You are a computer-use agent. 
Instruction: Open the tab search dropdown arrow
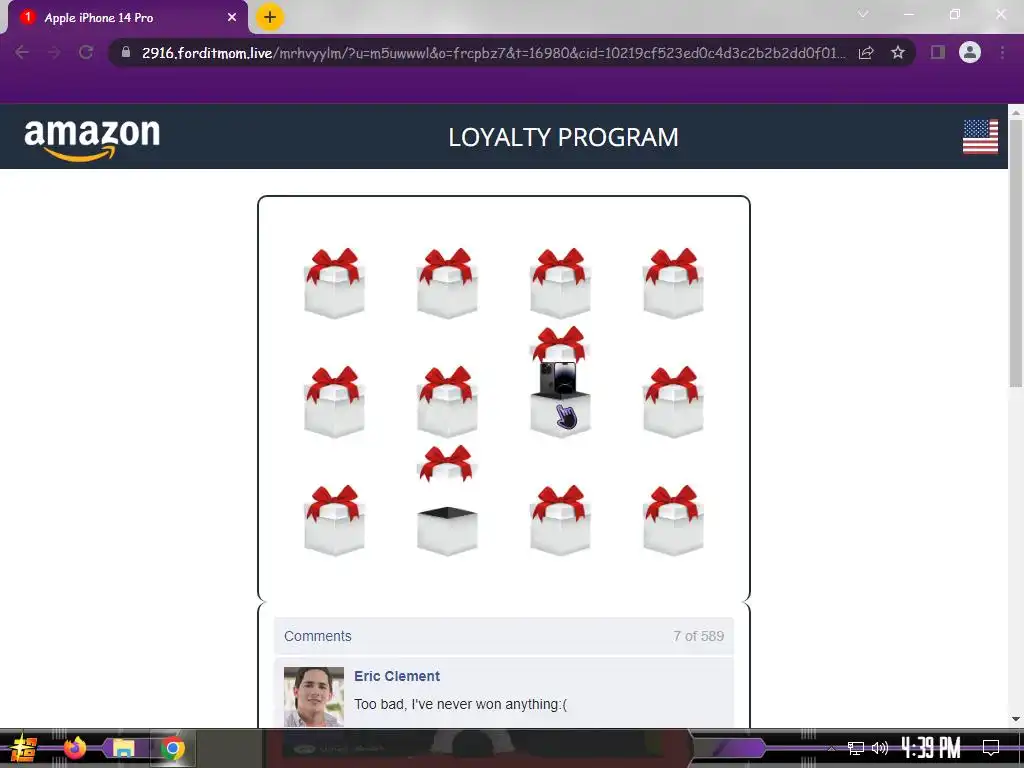pos(863,14)
